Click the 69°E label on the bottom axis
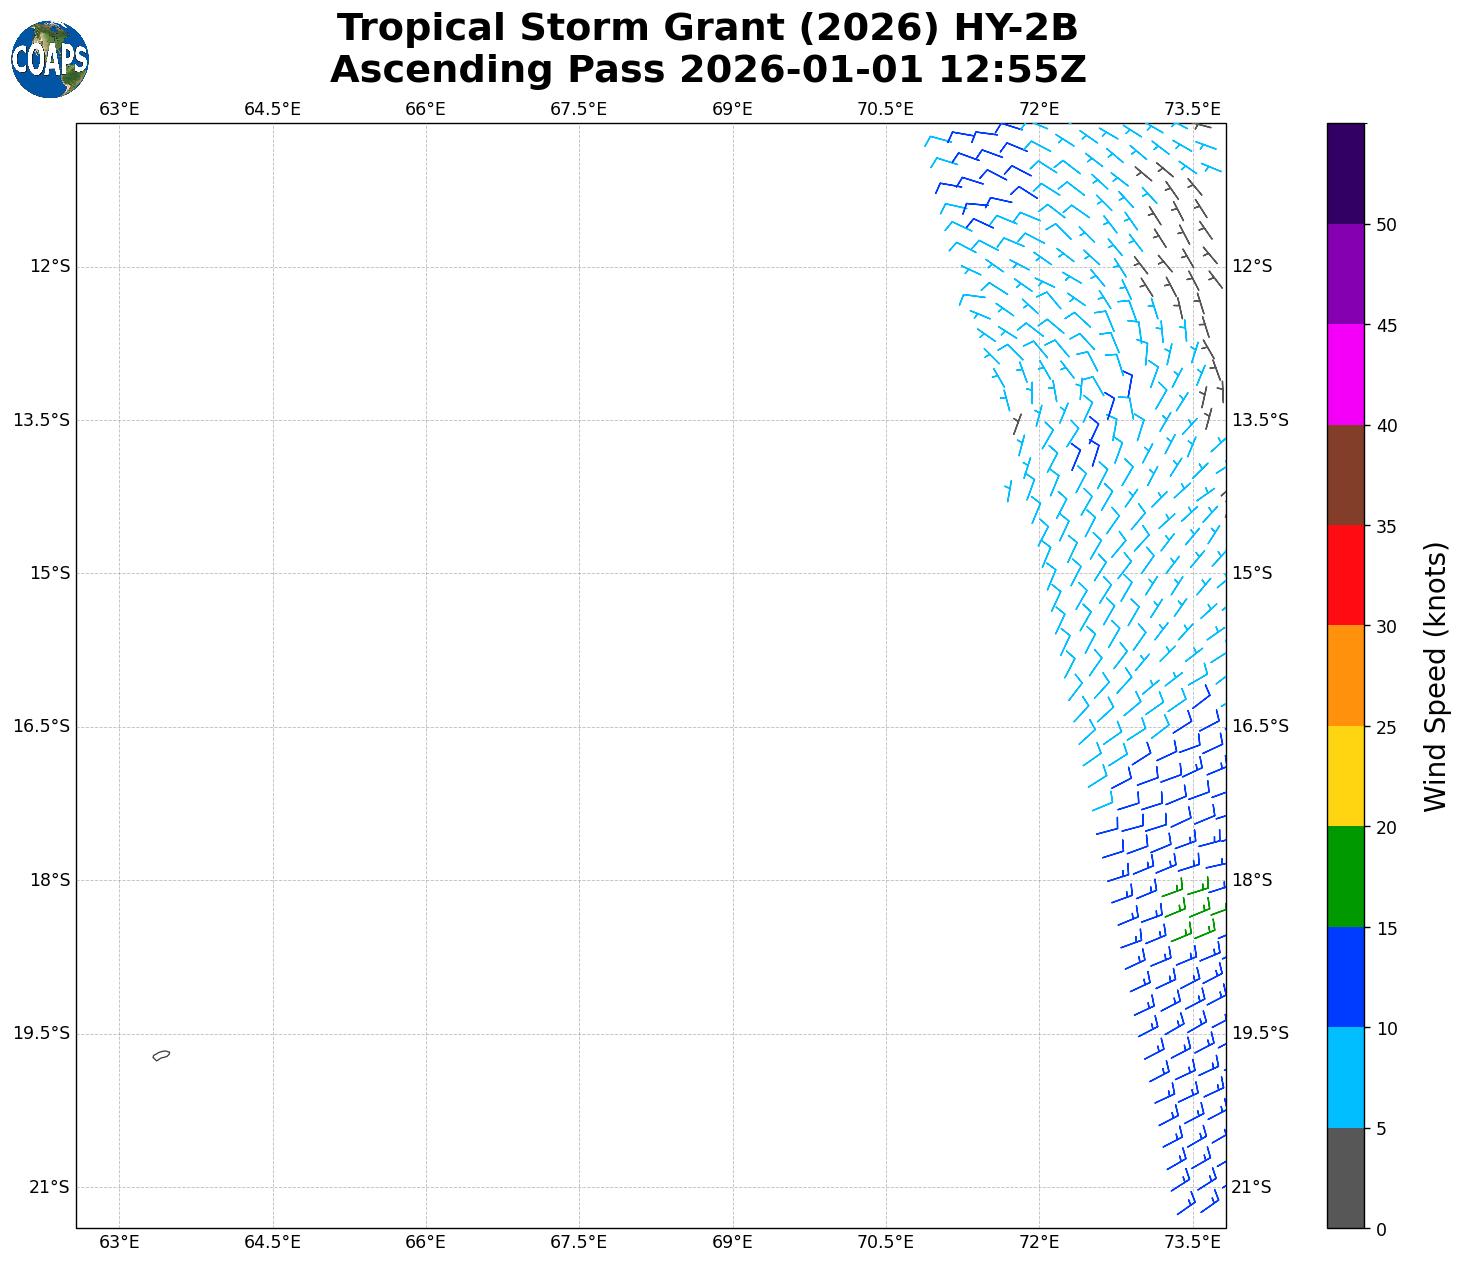Image resolution: width=1464 pixels, height=1264 pixels. click(732, 1242)
